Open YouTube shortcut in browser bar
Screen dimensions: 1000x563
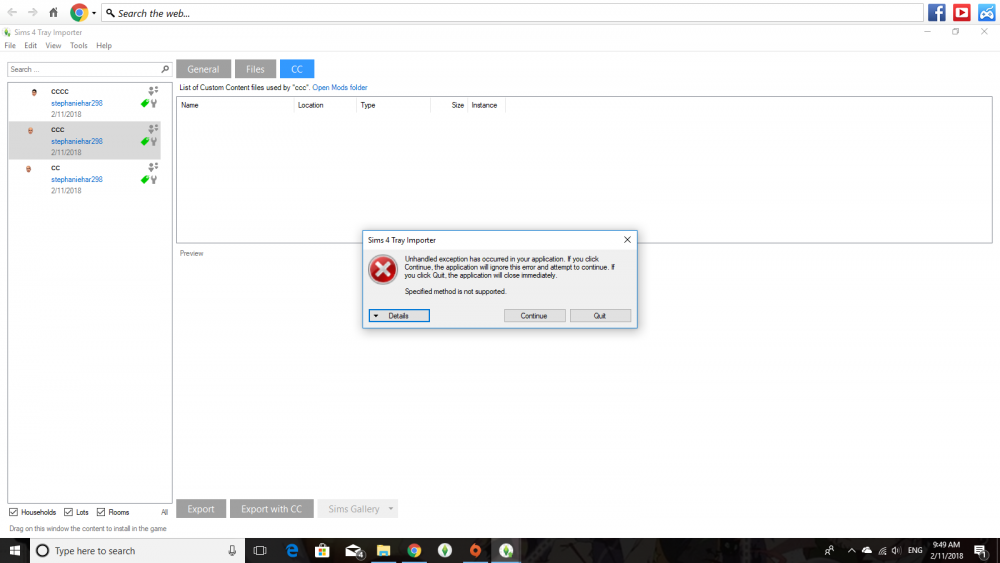[x=962, y=13]
